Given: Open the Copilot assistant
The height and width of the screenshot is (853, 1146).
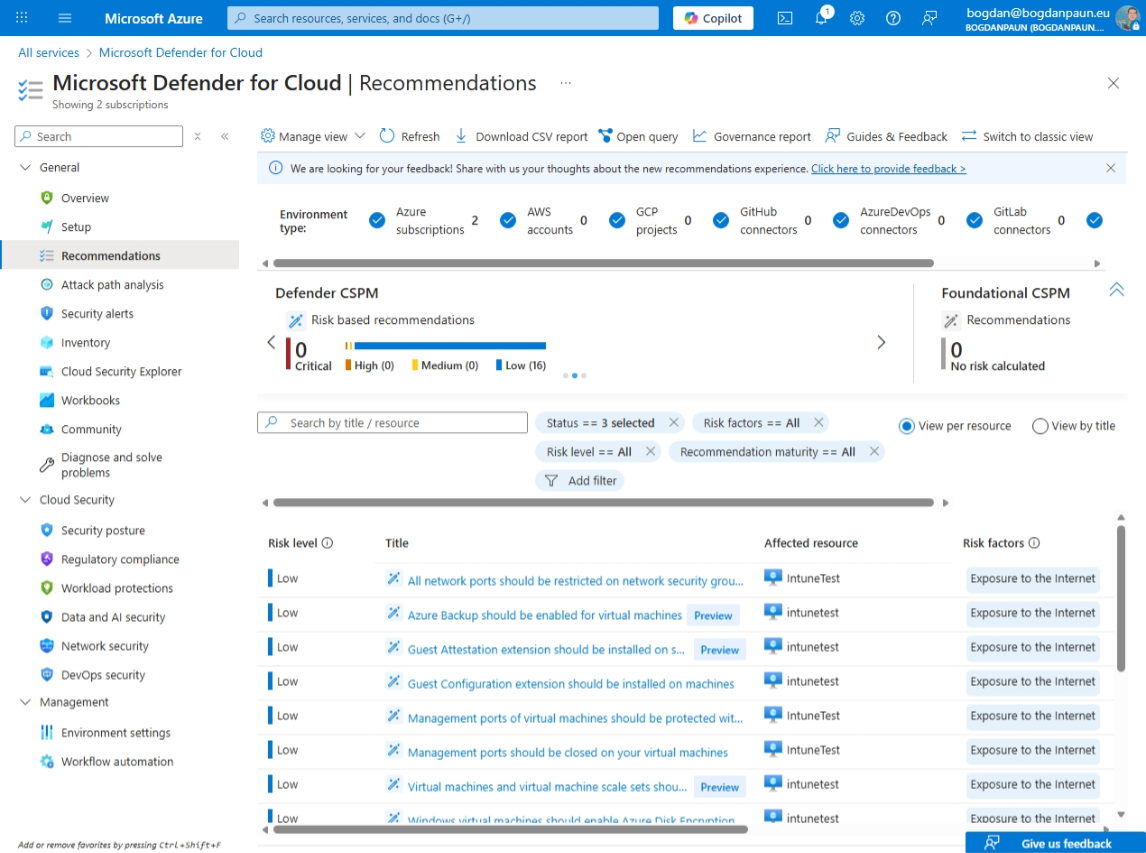Looking at the screenshot, I should (712, 18).
